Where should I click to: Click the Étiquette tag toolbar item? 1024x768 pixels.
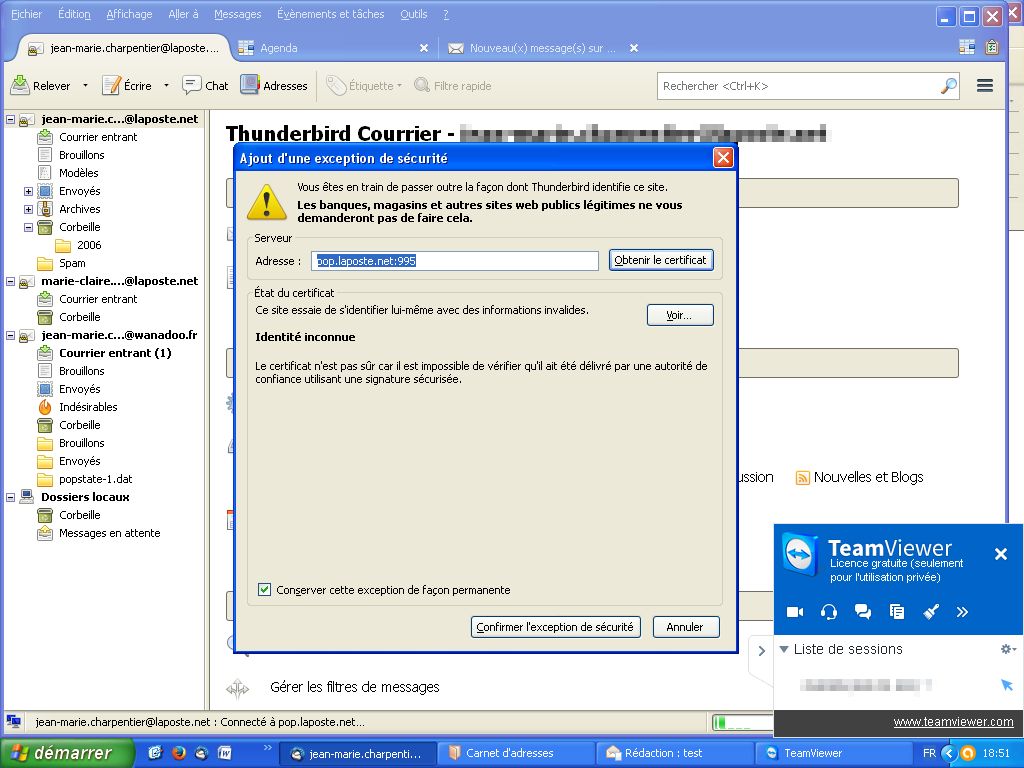(364, 86)
